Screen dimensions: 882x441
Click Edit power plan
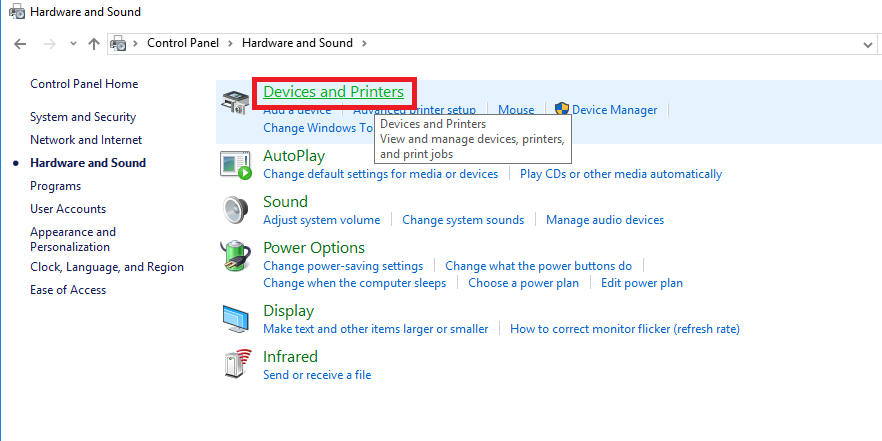642,282
